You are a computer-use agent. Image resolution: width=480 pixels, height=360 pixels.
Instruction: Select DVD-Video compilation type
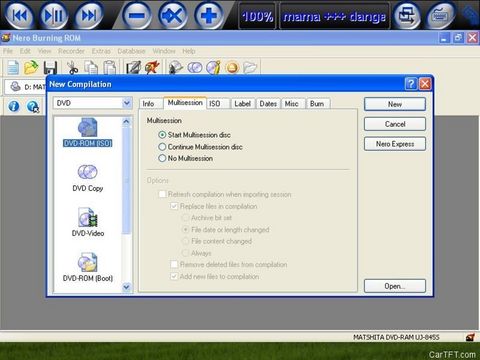(x=88, y=223)
